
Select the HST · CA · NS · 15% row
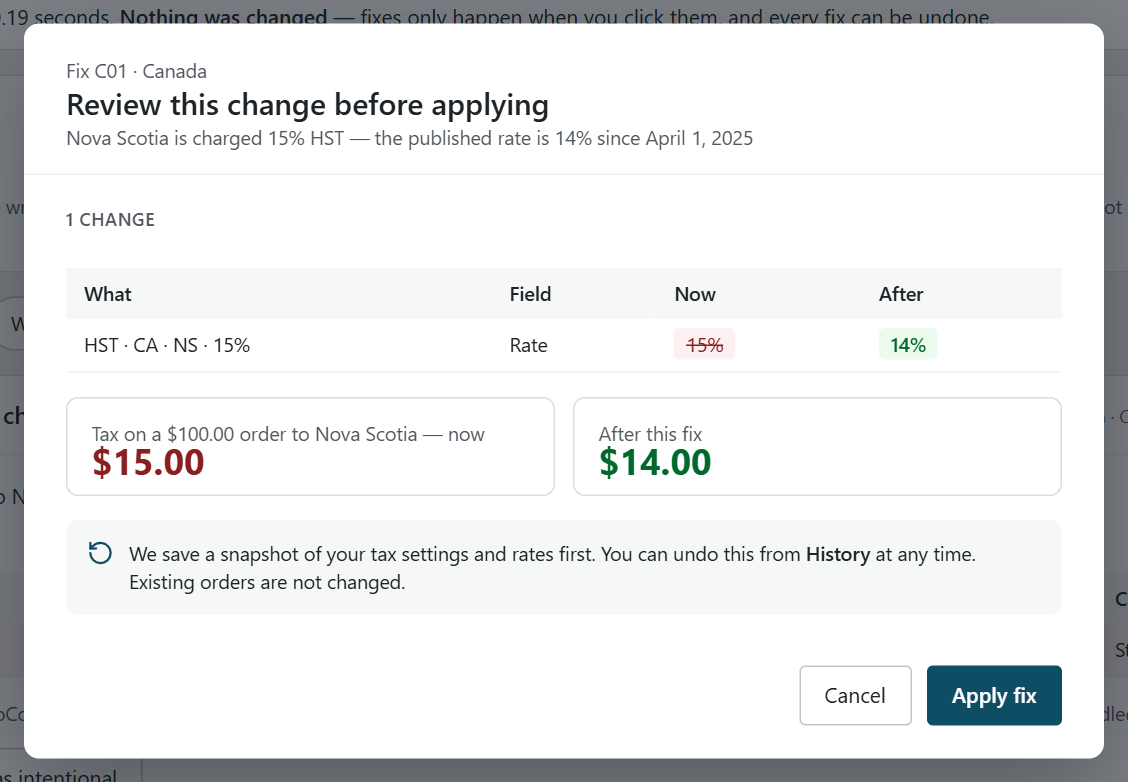click(x=563, y=345)
